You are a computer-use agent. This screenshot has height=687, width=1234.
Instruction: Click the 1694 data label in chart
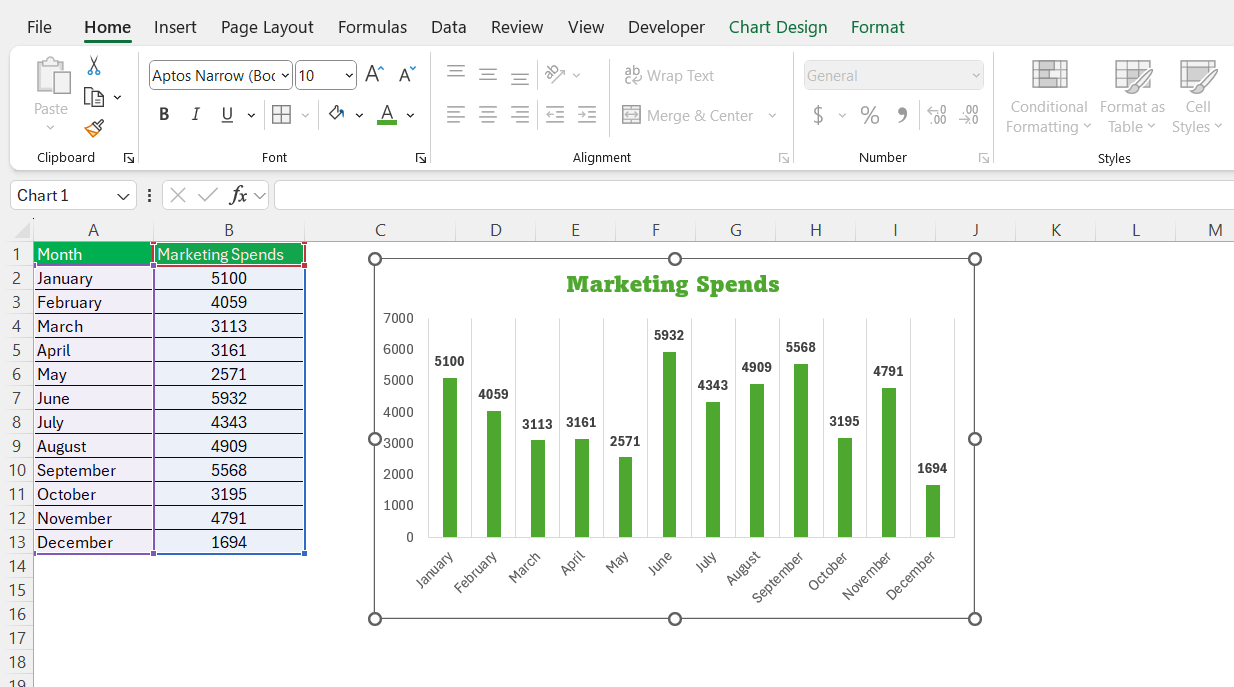932,468
